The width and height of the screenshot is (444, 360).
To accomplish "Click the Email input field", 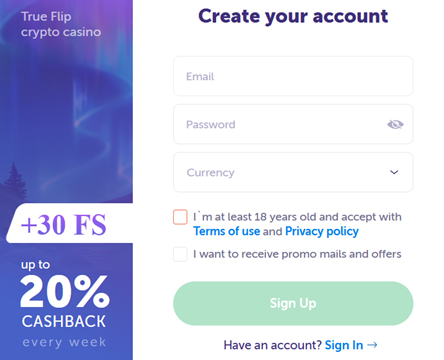I will pyautogui.click(x=293, y=76).
